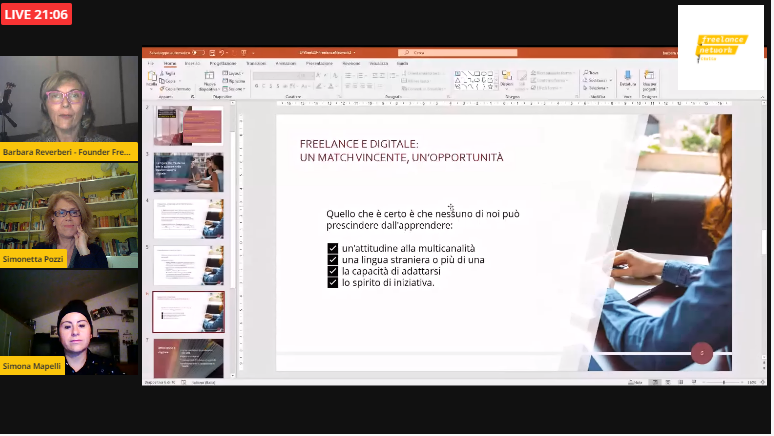The height and width of the screenshot is (436, 774).
Task: Select slide 4 thumbnail
Action: (188, 219)
